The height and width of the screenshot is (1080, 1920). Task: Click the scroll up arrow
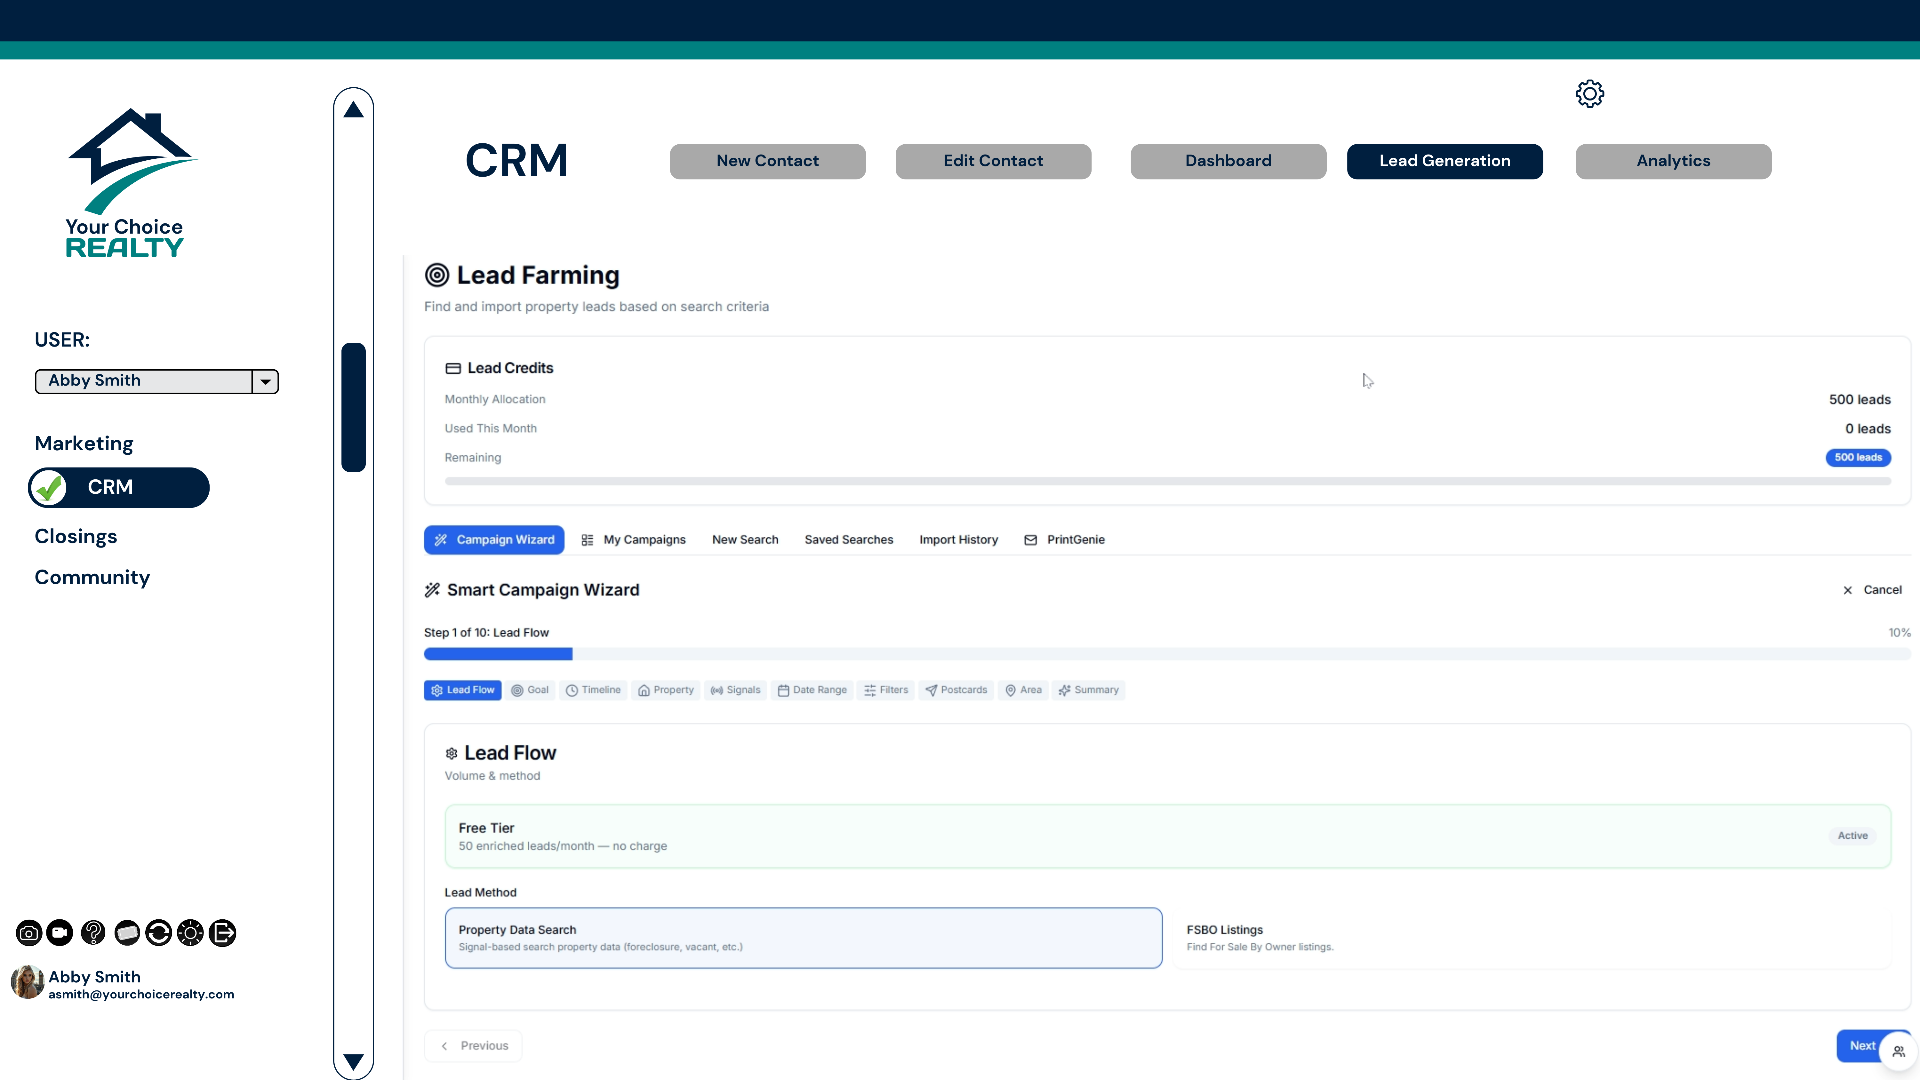(x=353, y=110)
